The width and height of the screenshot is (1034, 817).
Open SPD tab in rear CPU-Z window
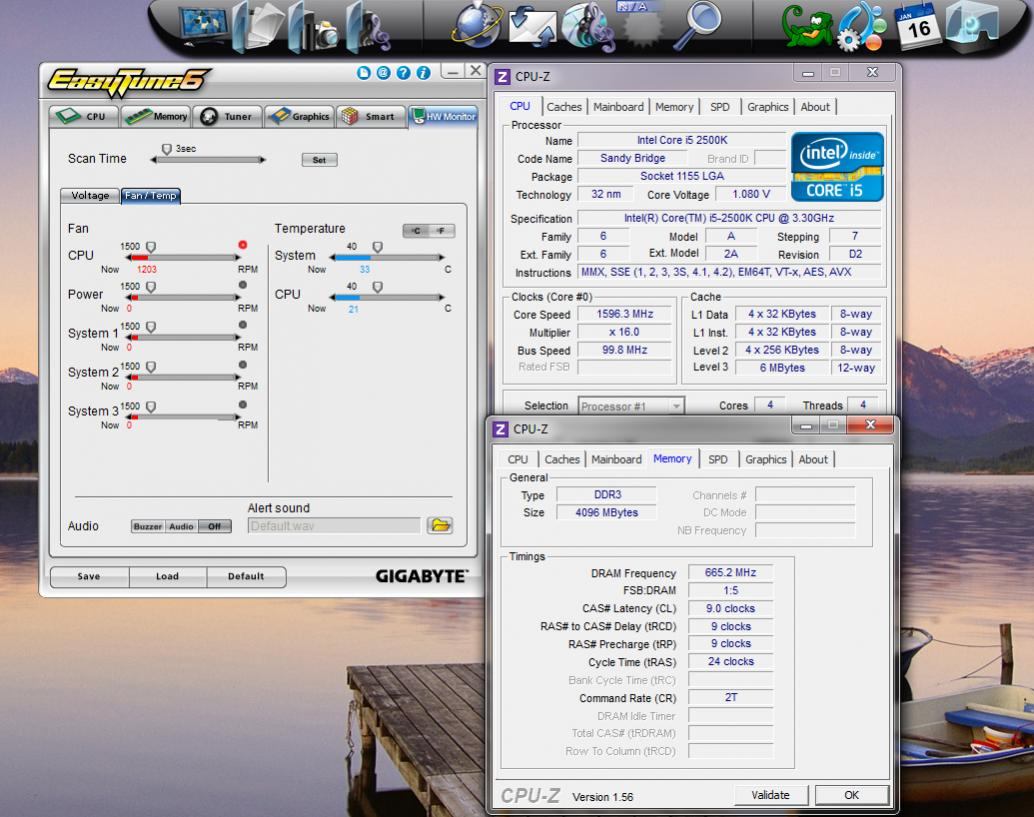pyautogui.click(x=719, y=107)
